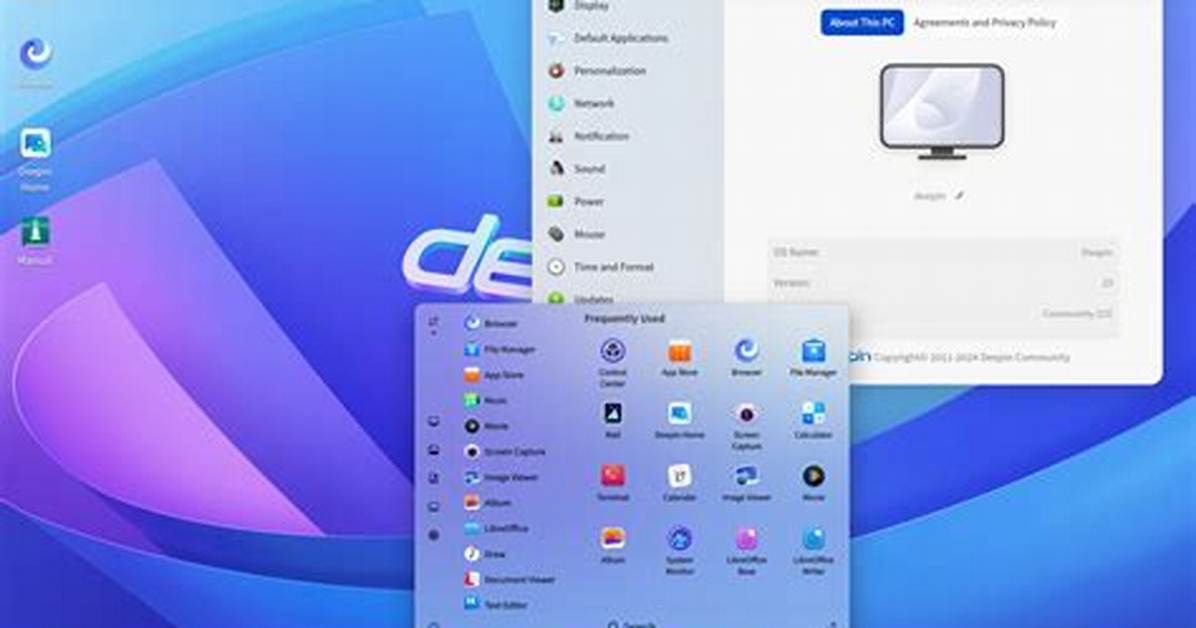Image resolution: width=1196 pixels, height=628 pixels.
Task: Choose Movie in the launcher app list
Action: point(487,426)
